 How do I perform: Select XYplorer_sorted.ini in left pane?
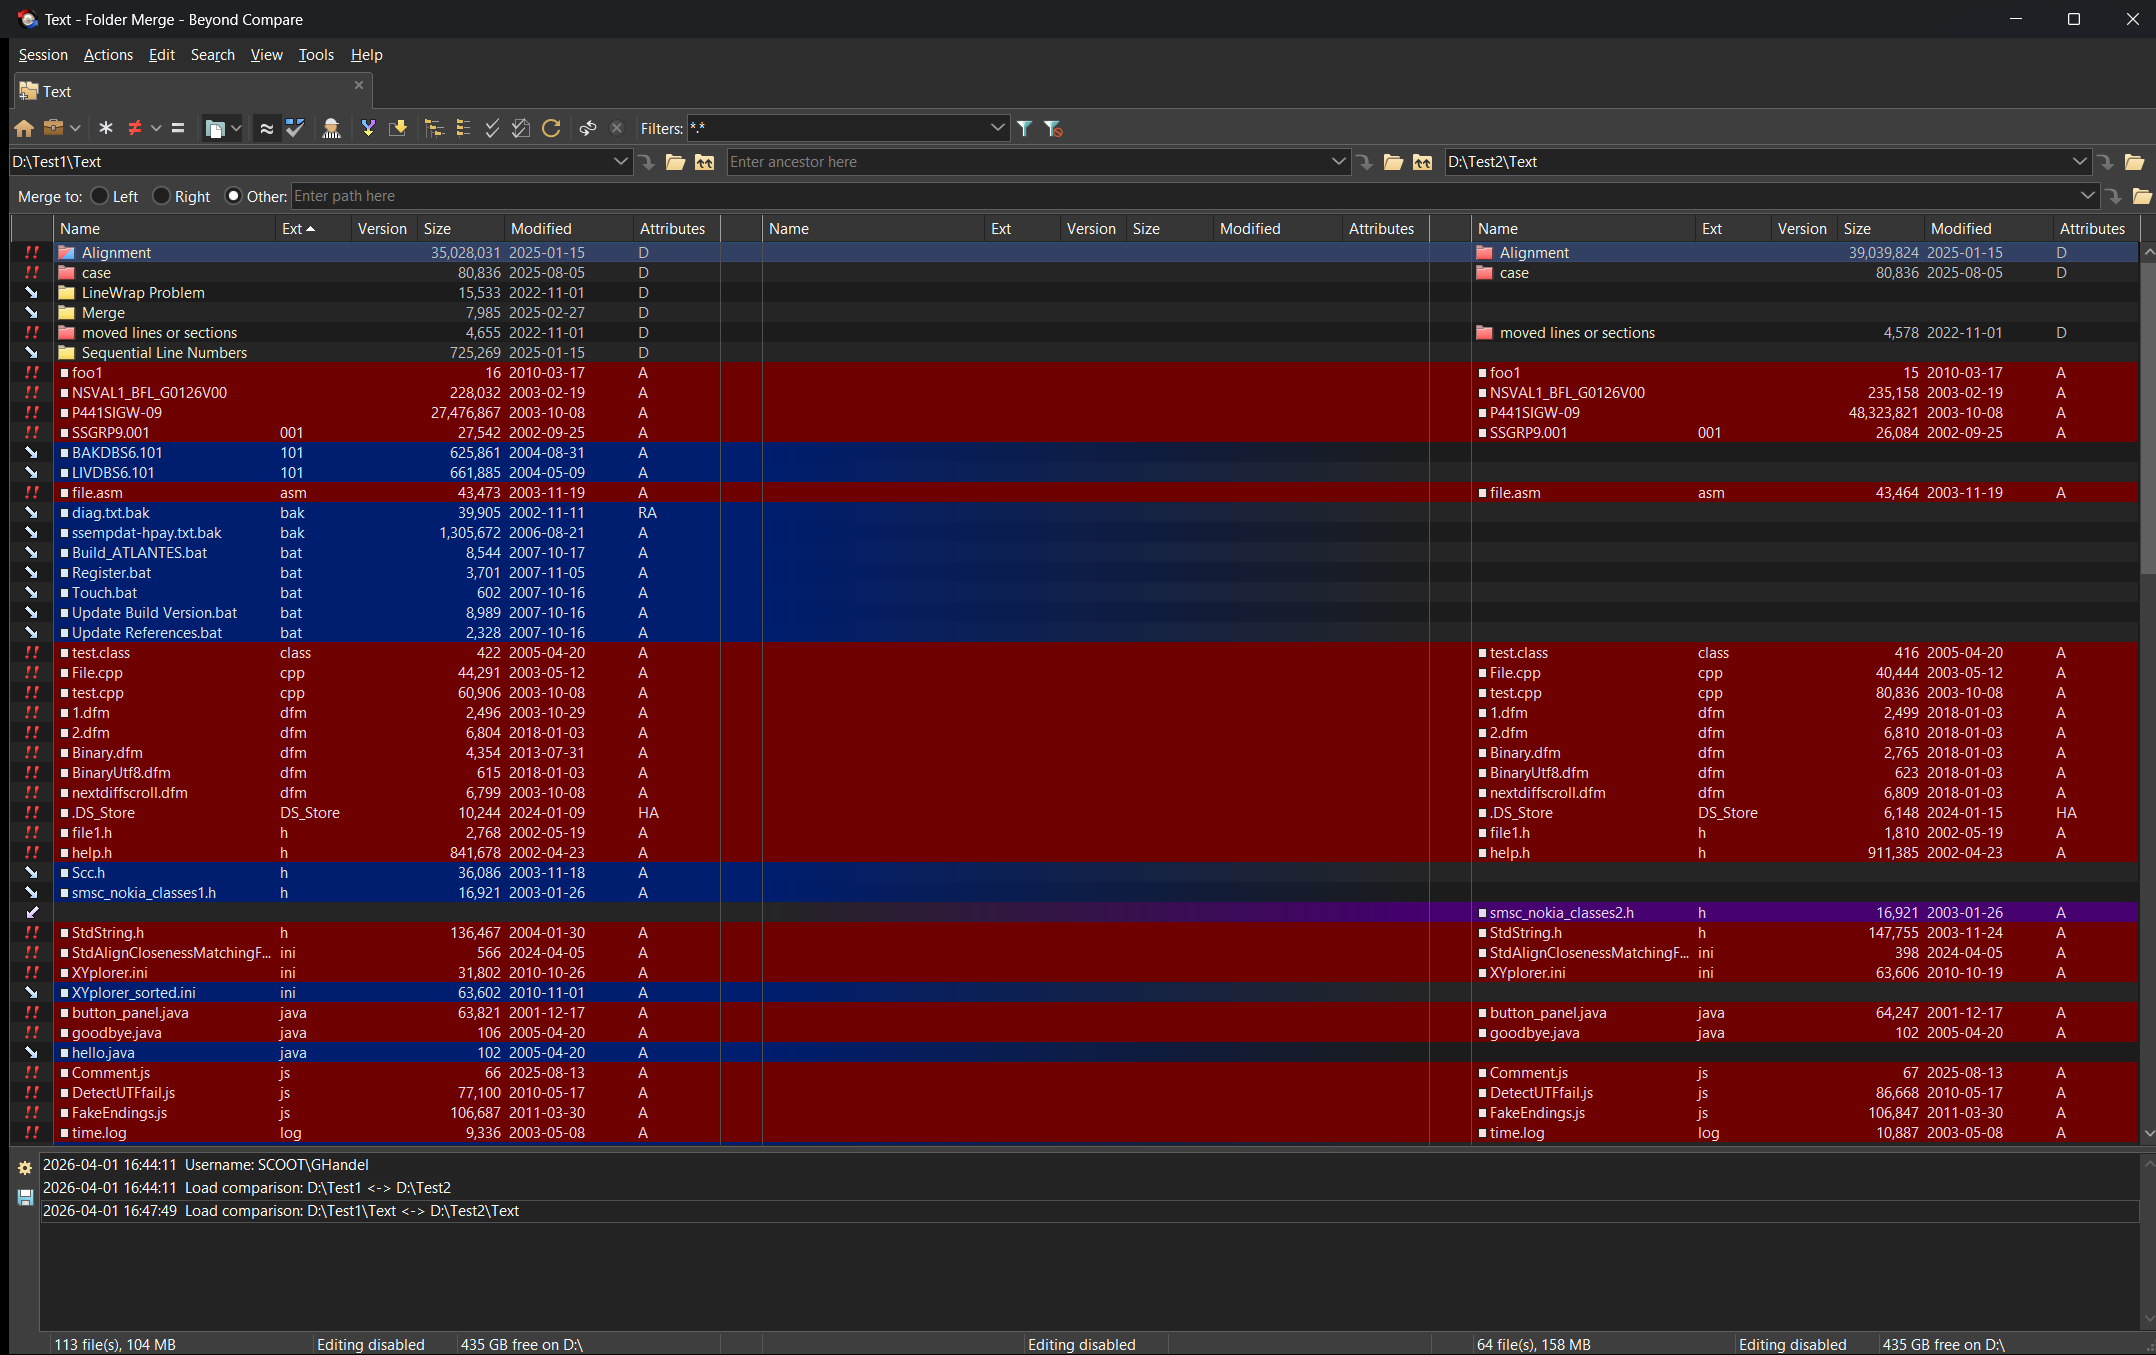pyautogui.click(x=134, y=993)
